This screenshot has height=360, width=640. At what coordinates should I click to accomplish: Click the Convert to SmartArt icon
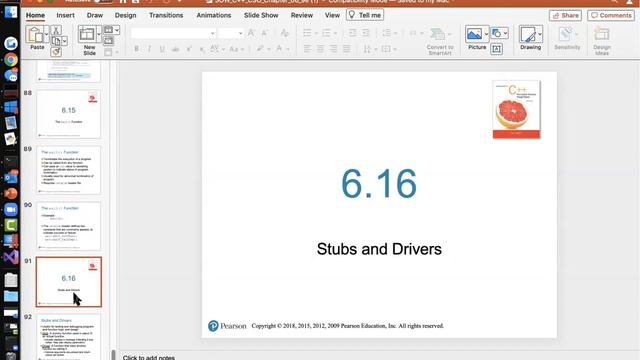pos(437,34)
